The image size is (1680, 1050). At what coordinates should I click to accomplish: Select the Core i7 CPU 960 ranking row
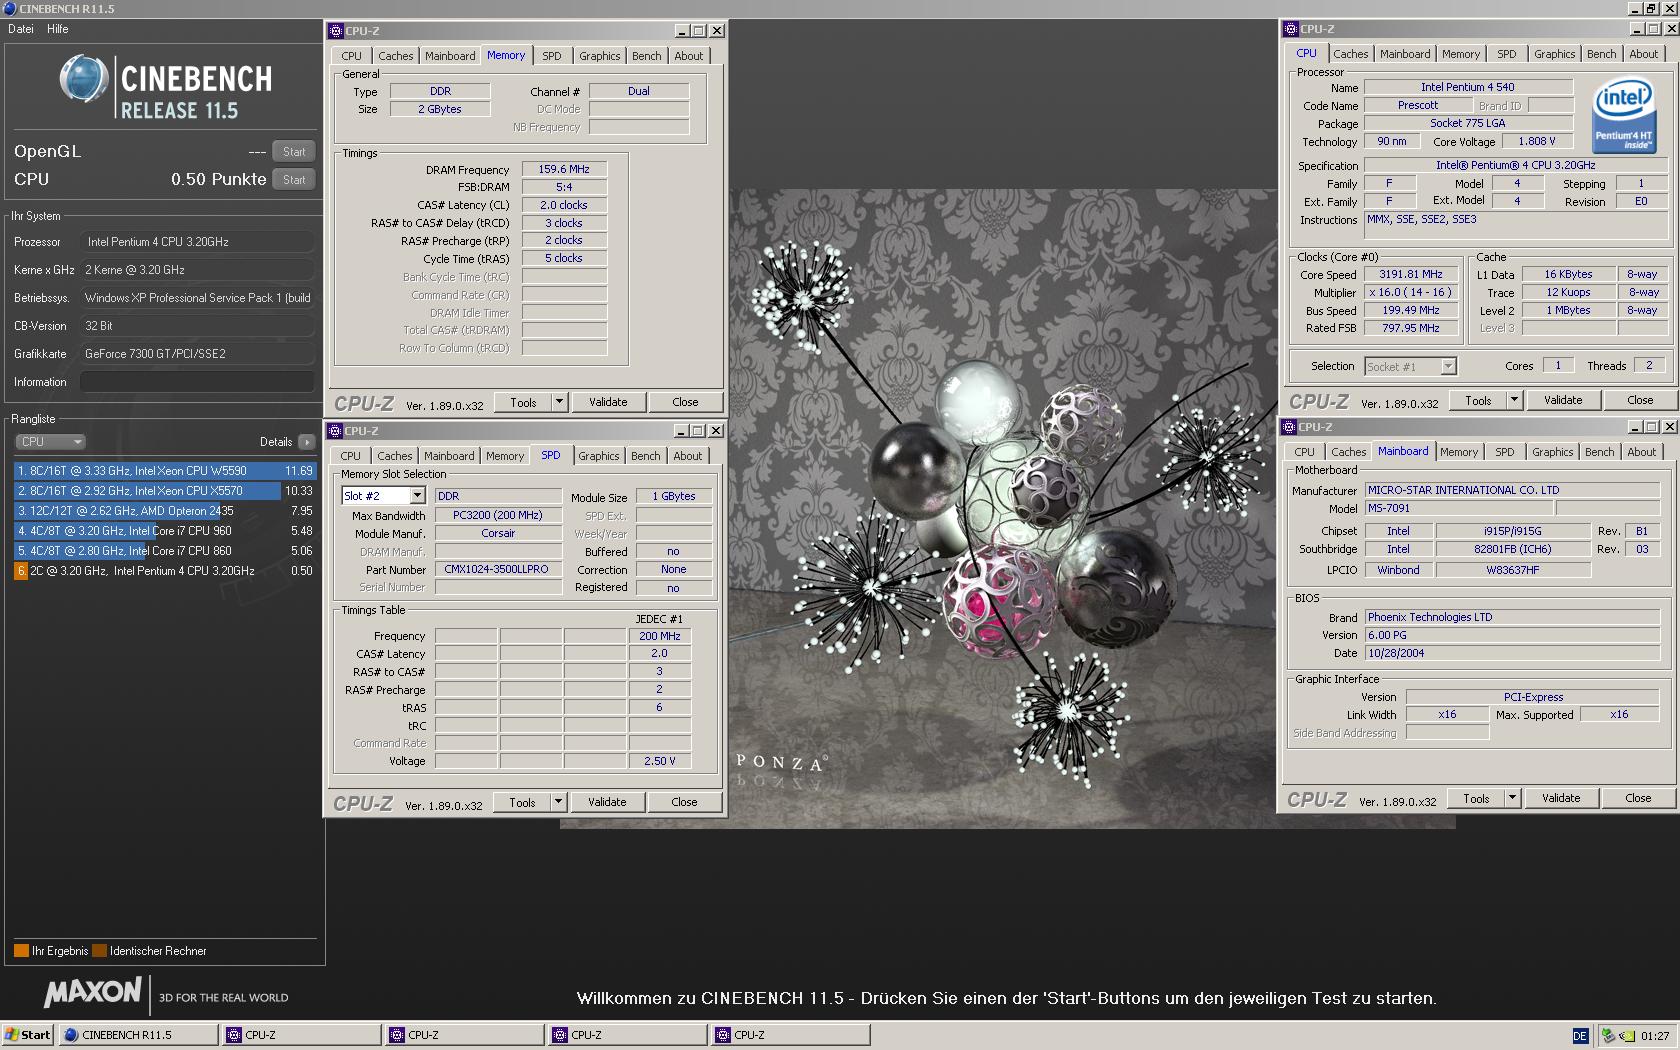pyautogui.click(x=164, y=530)
